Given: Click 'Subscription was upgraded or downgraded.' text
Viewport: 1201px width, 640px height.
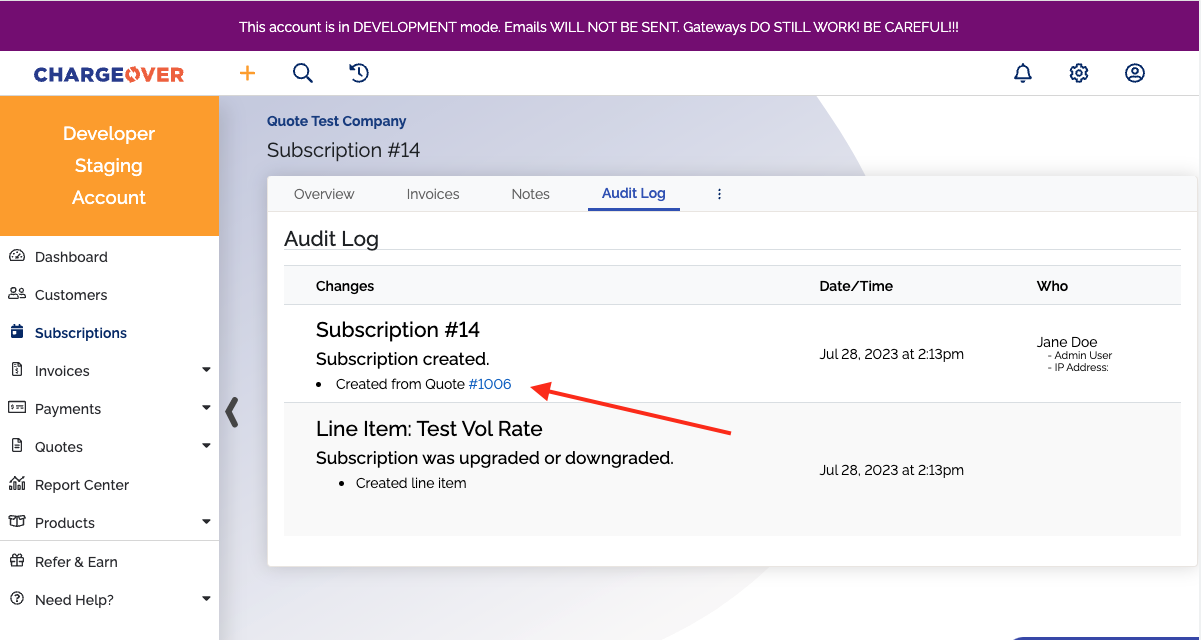Looking at the screenshot, I should tap(495, 458).
